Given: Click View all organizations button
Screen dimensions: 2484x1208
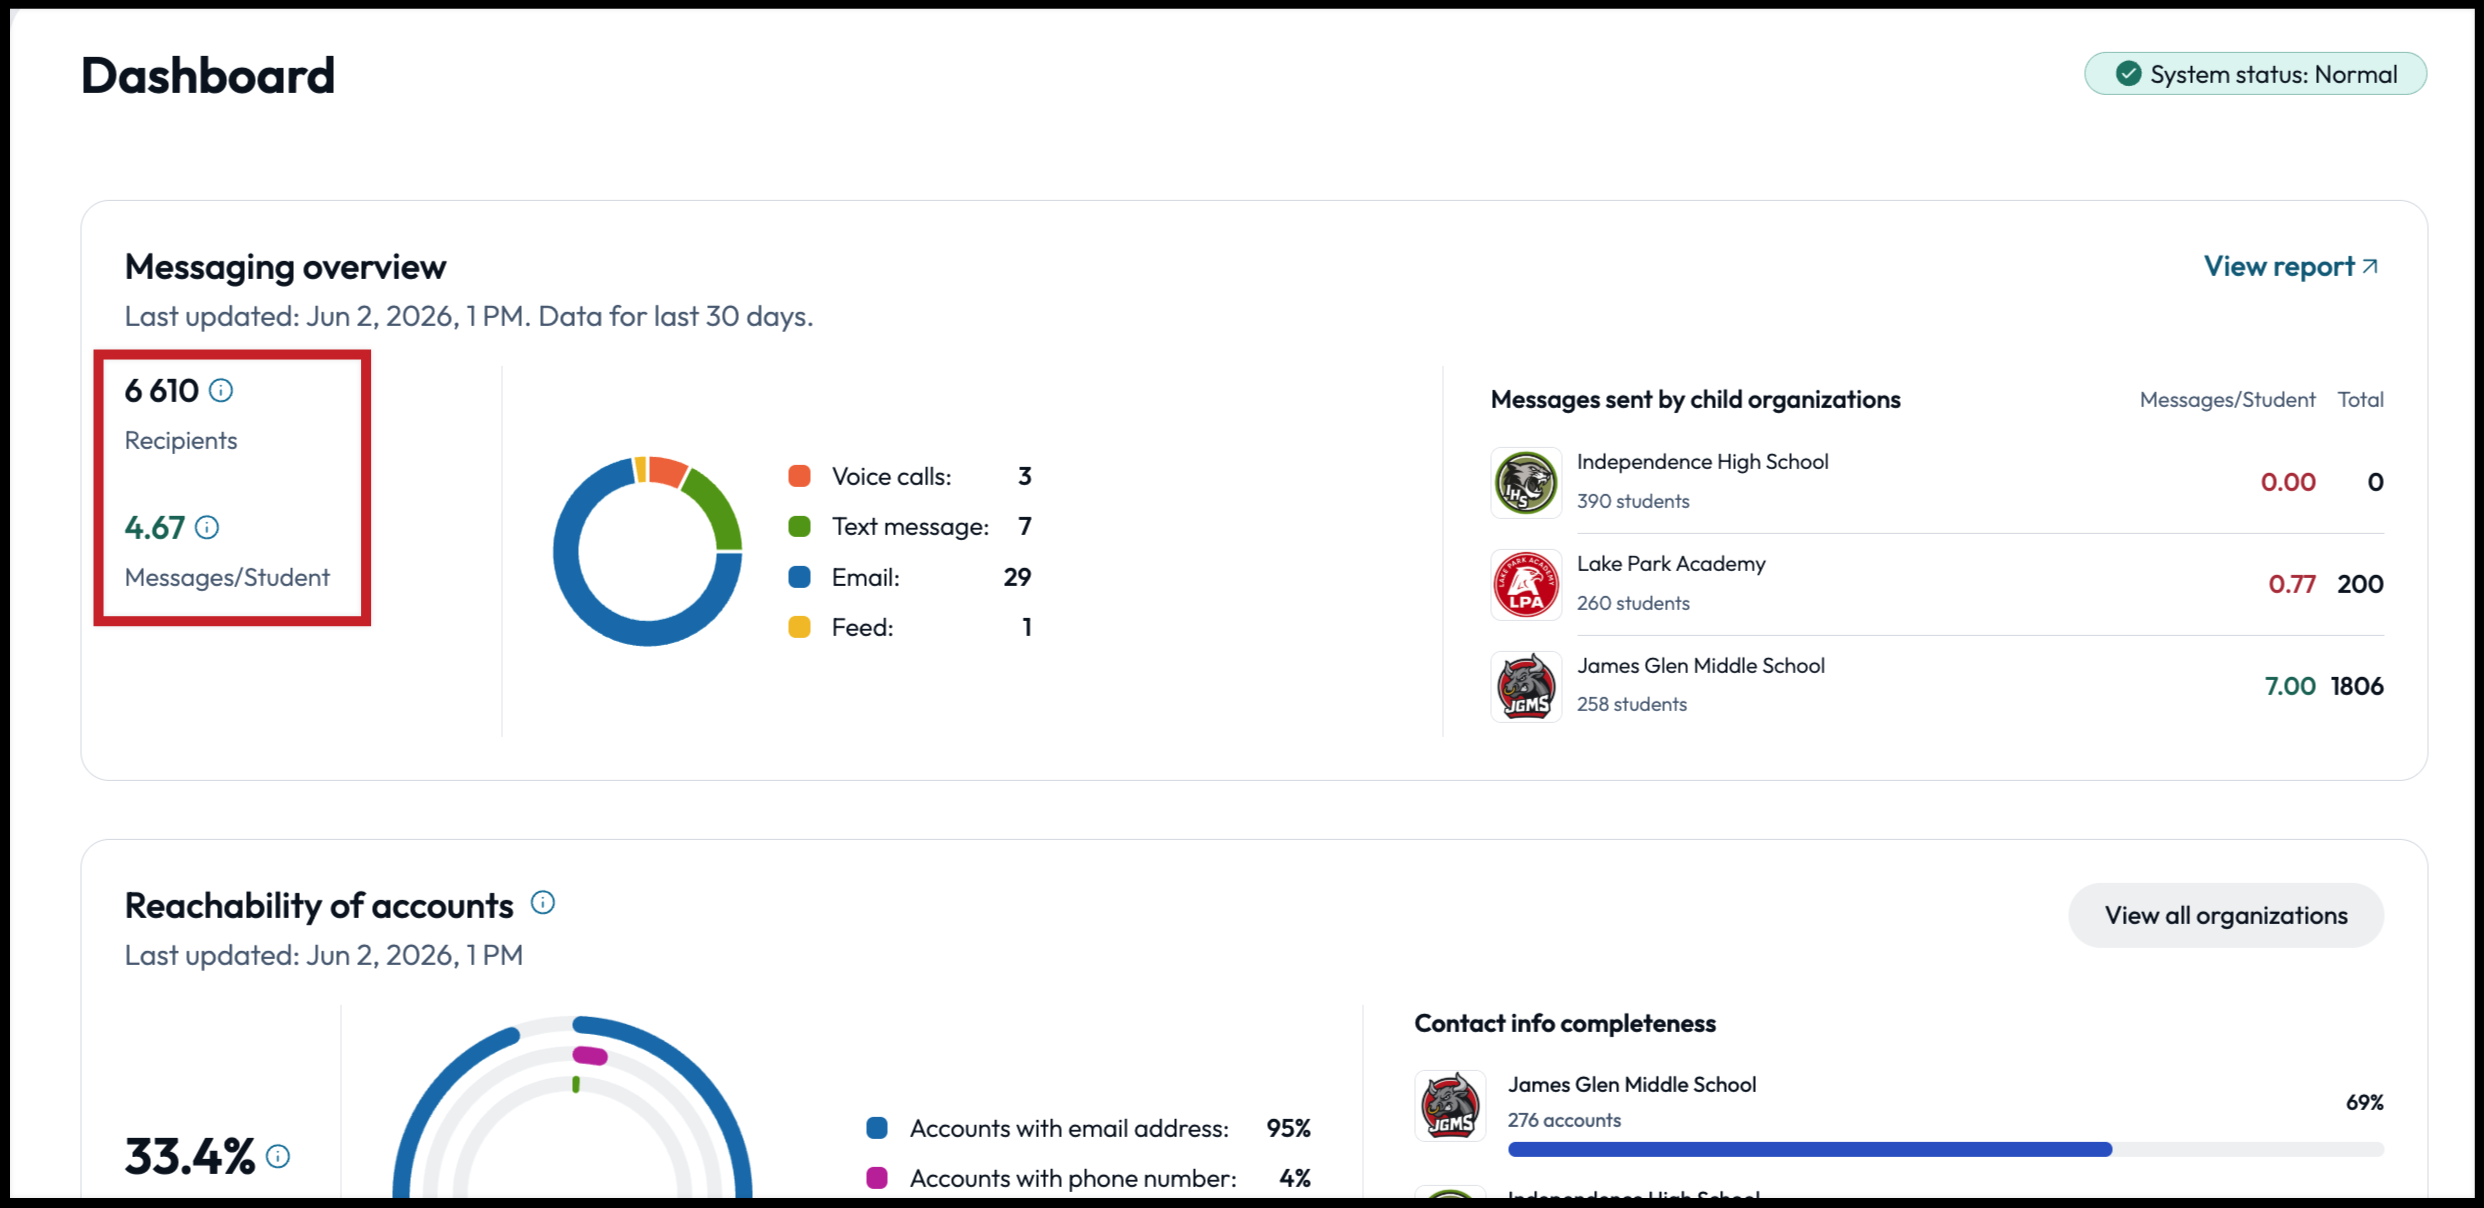Looking at the screenshot, I should (2226, 915).
